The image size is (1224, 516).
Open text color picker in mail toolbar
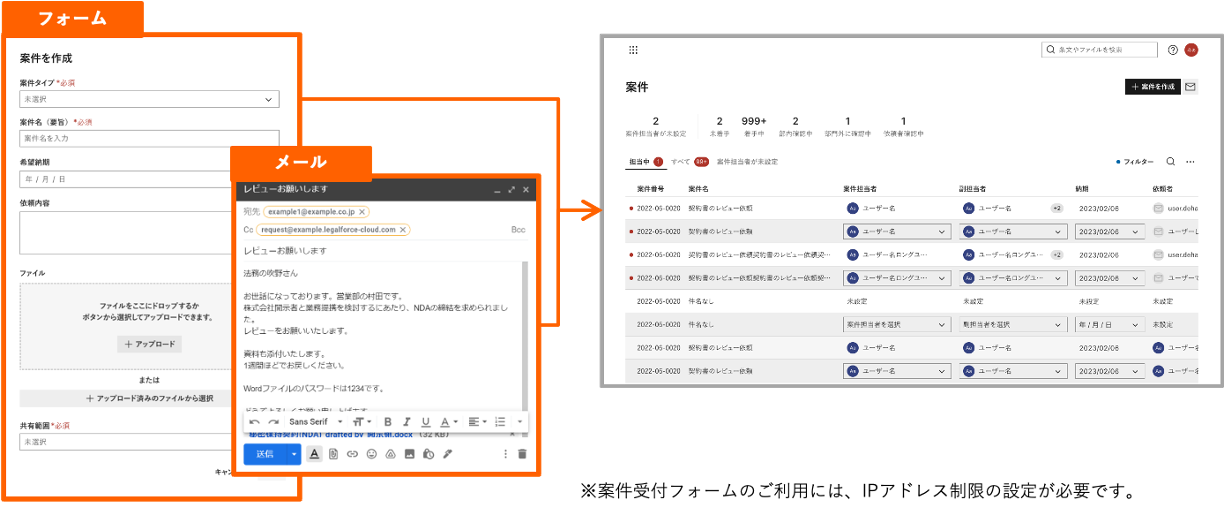pos(447,422)
